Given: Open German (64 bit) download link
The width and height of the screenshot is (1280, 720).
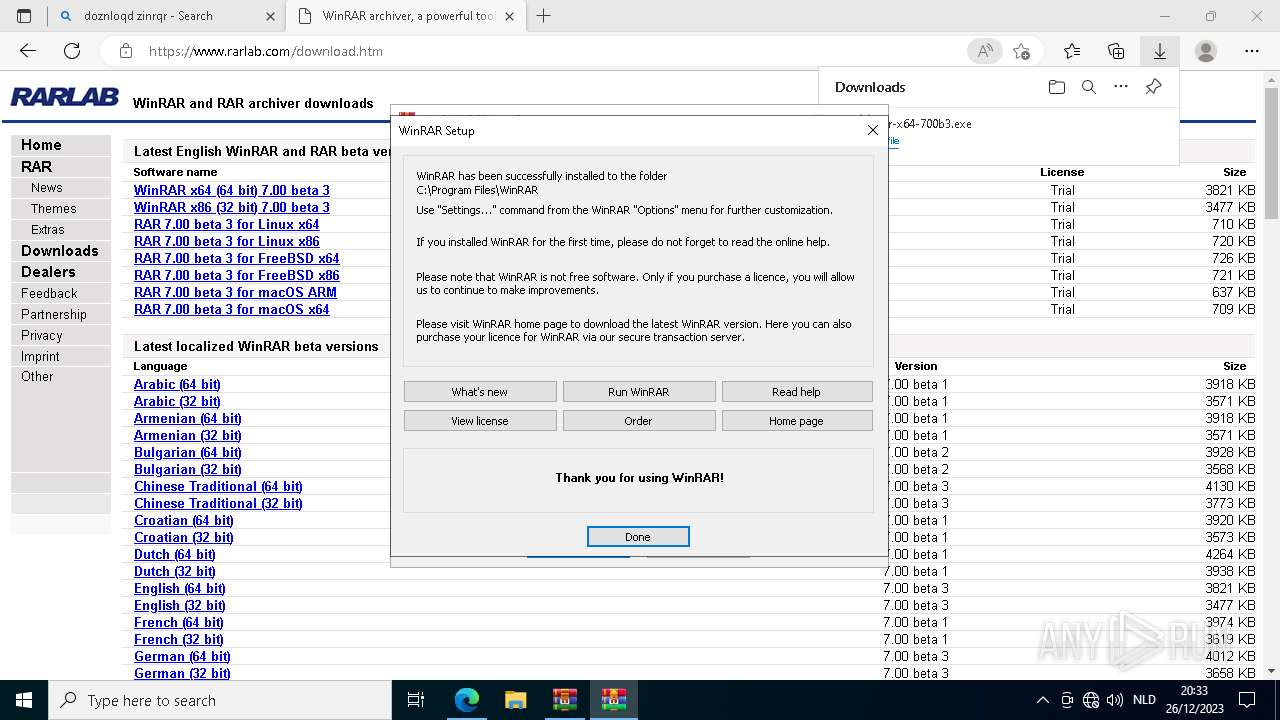Looking at the screenshot, I should point(182,656).
